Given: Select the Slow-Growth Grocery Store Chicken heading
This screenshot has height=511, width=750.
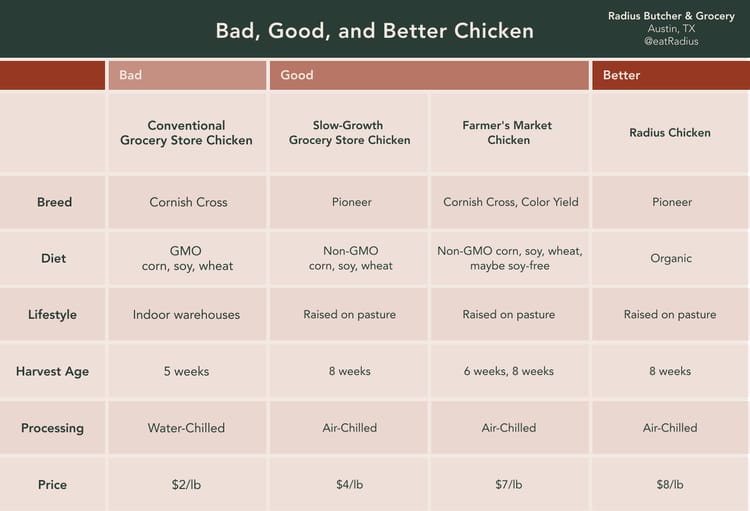Looking at the screenshot, I should 350,133.
